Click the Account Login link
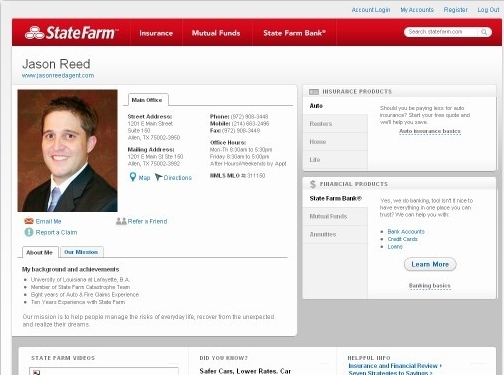Image resolution: width=504 pixels, height=375 pixels. click(371, 10)
